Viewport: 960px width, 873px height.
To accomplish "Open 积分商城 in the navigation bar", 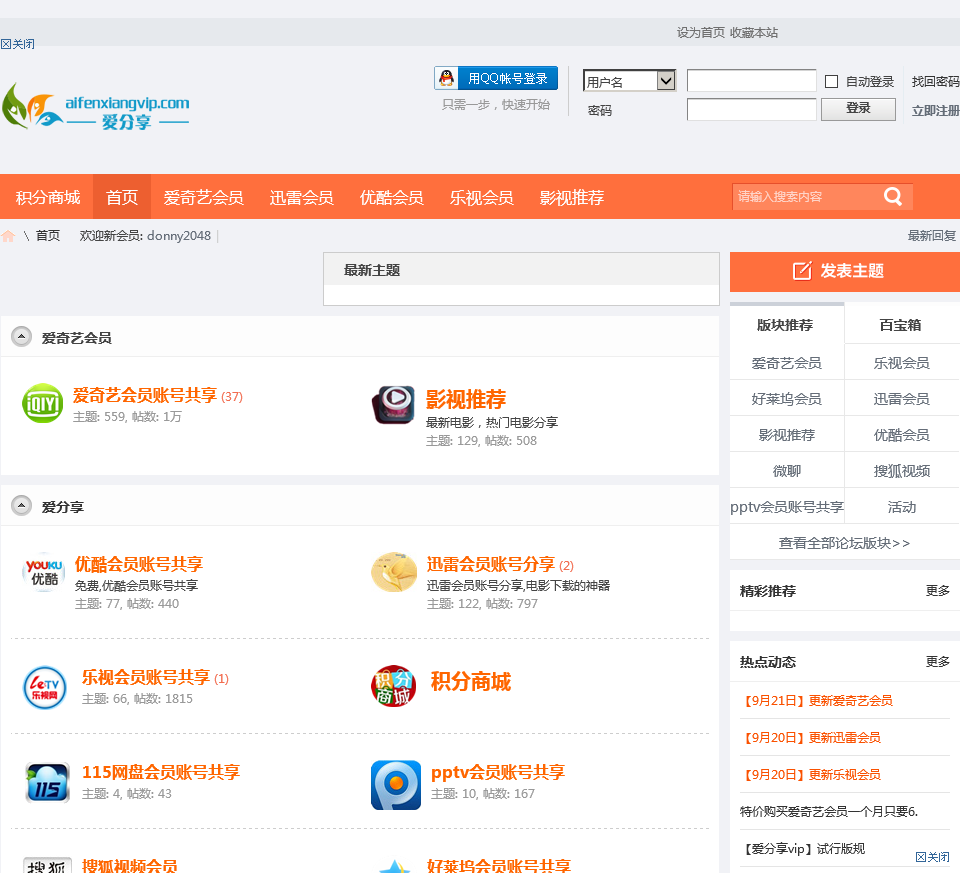I will (48, 197).
